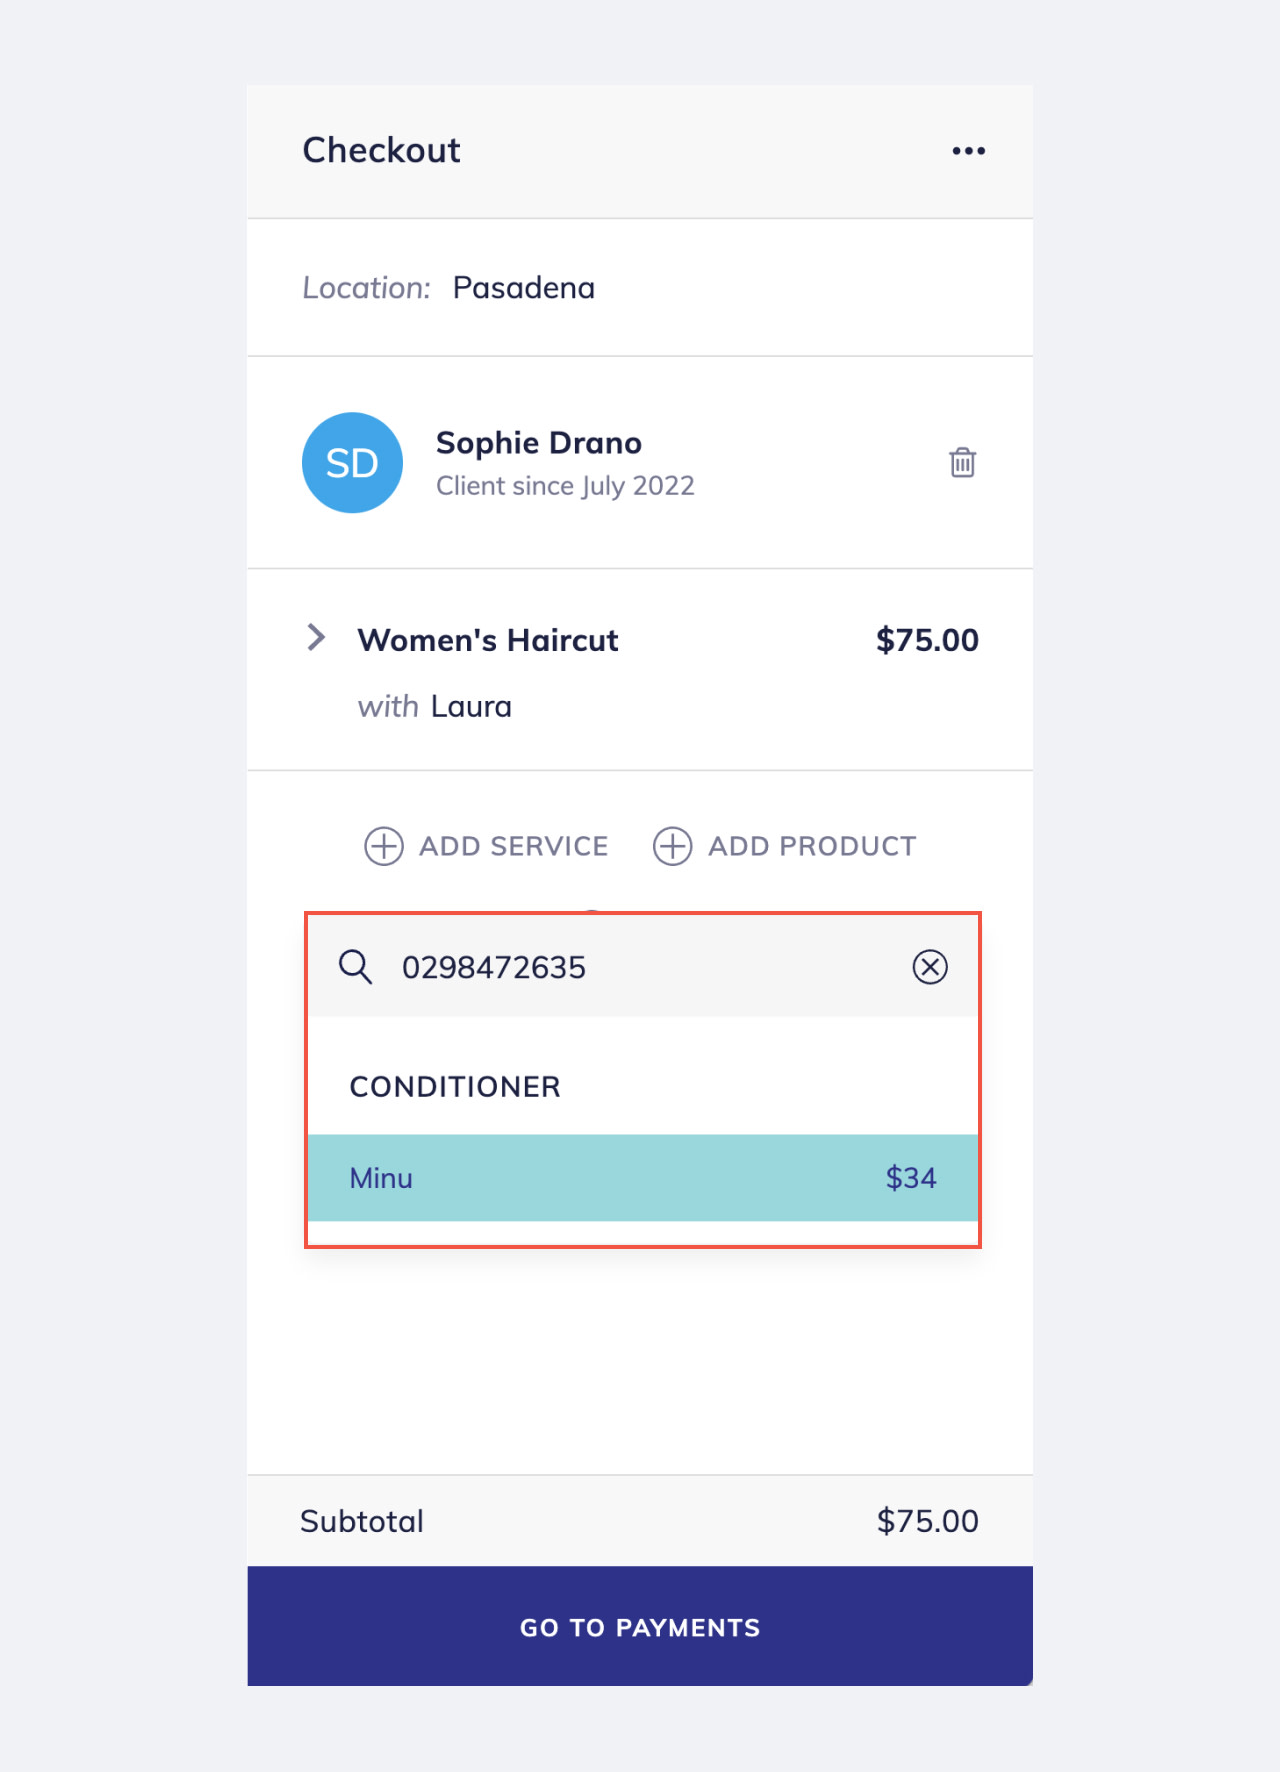Click the SD client avatar
The image size is (1280, 1772).
click(x=352, y=463)
